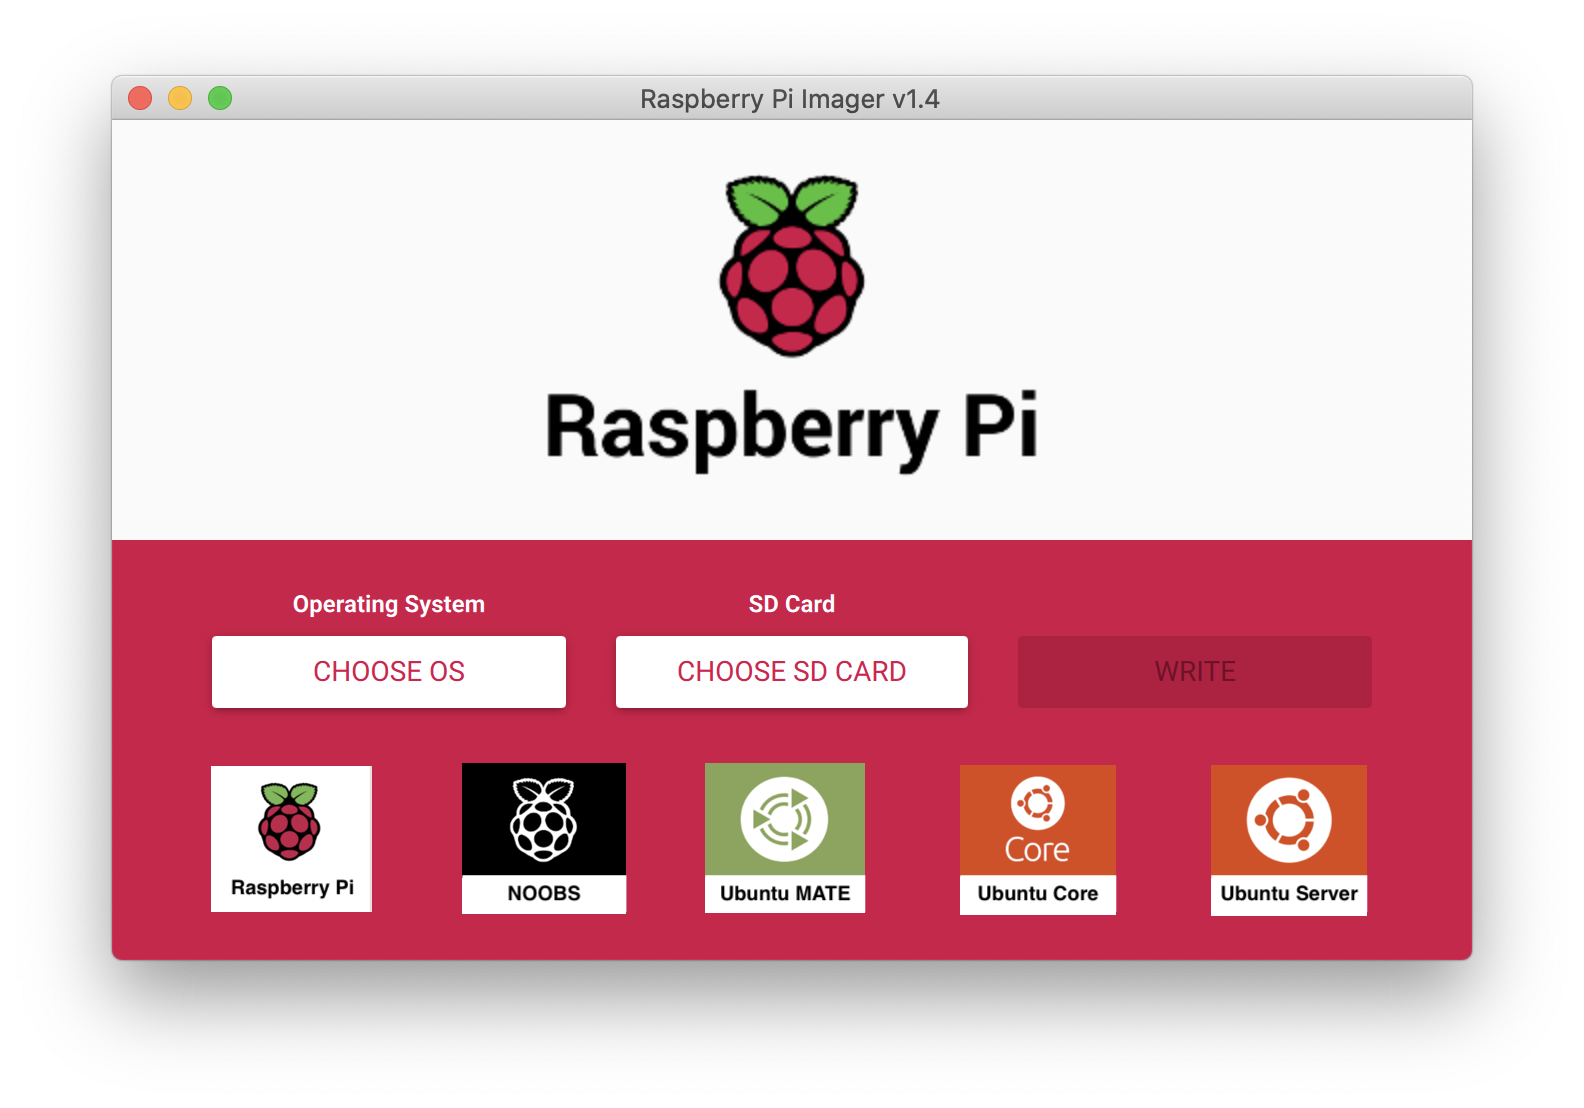The width and height of the screenshot is (1584, 1108).
Task: Click the CHOOSE SD CARD button
Action: pyautogui.click(x=792, y=672)
